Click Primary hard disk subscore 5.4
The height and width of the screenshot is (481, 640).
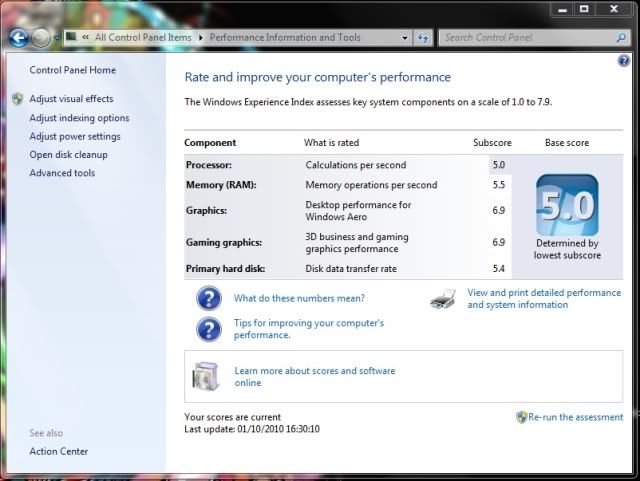tap(498, 269)
